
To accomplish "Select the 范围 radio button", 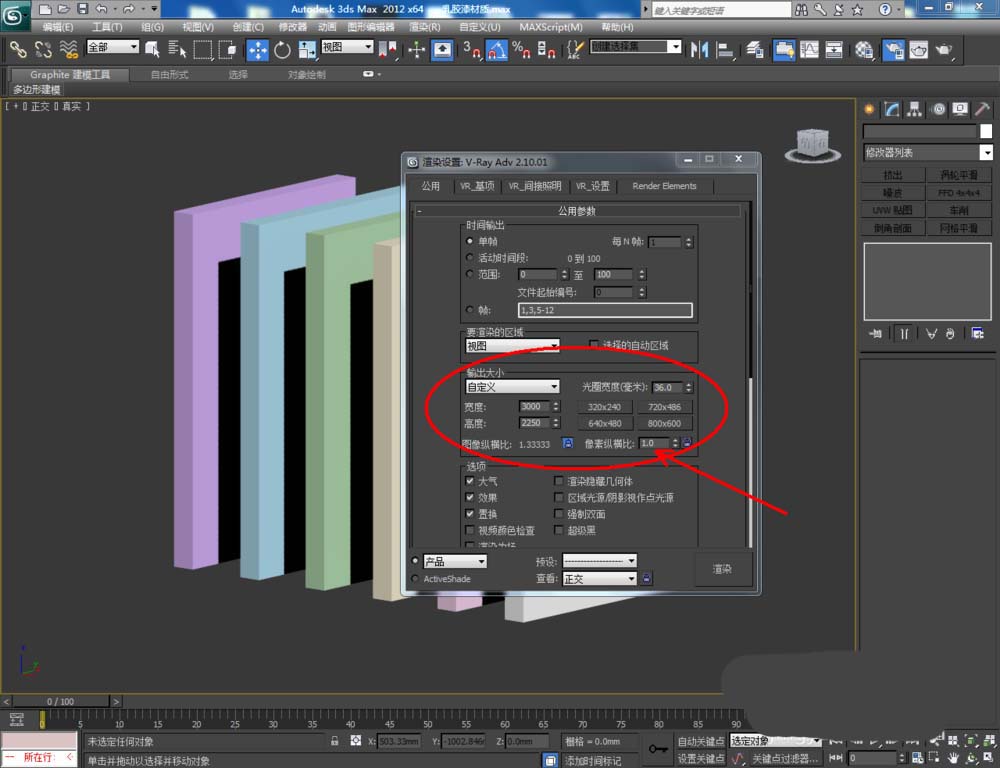I will click(471, 274).
